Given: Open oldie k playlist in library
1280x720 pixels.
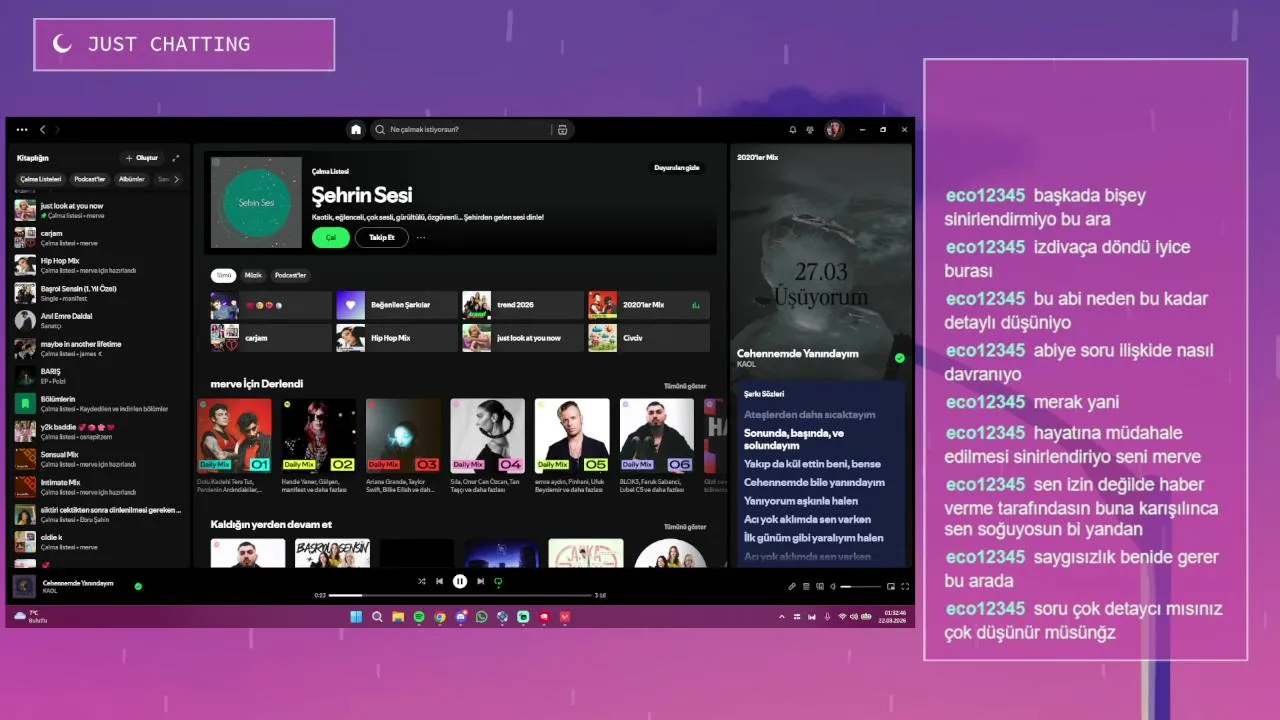Looking at the screenshot, I should pos(99,542).
